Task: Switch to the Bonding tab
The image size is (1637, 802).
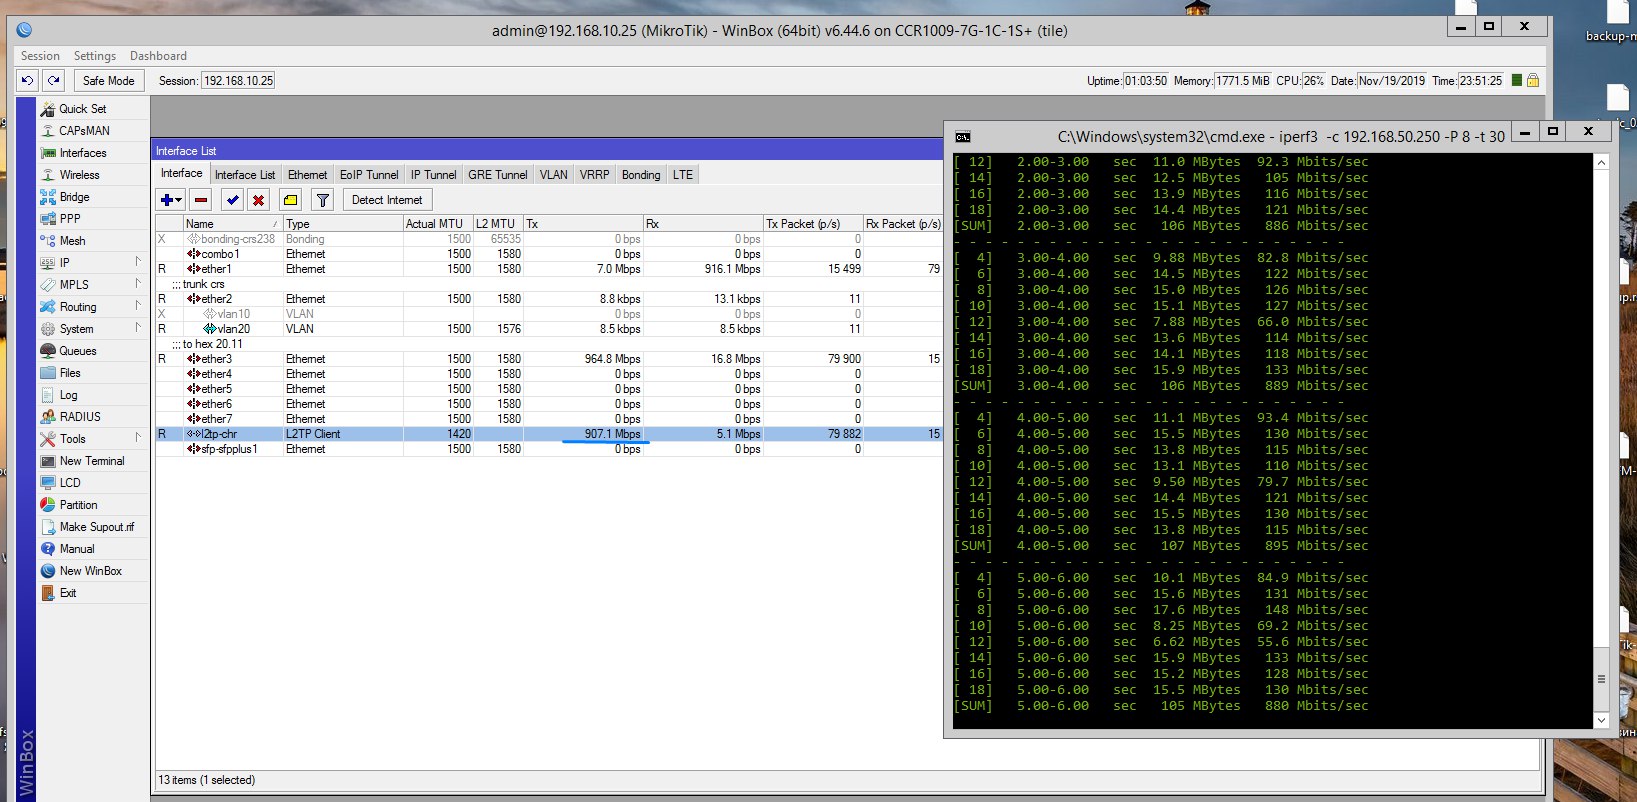Action: [x=641, y=174]
